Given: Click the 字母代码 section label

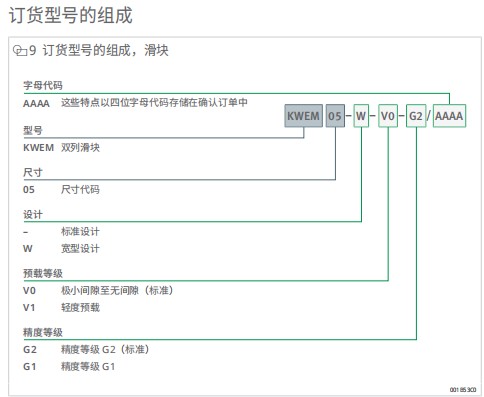Looking at the screenshot, I should click(43, 85).
